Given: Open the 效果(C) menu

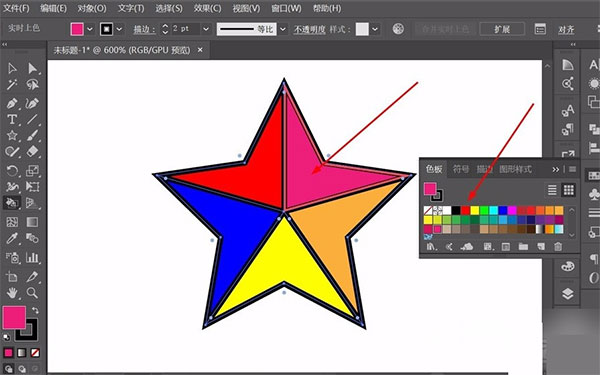Looking at the screenshot, I should (207, 8).
